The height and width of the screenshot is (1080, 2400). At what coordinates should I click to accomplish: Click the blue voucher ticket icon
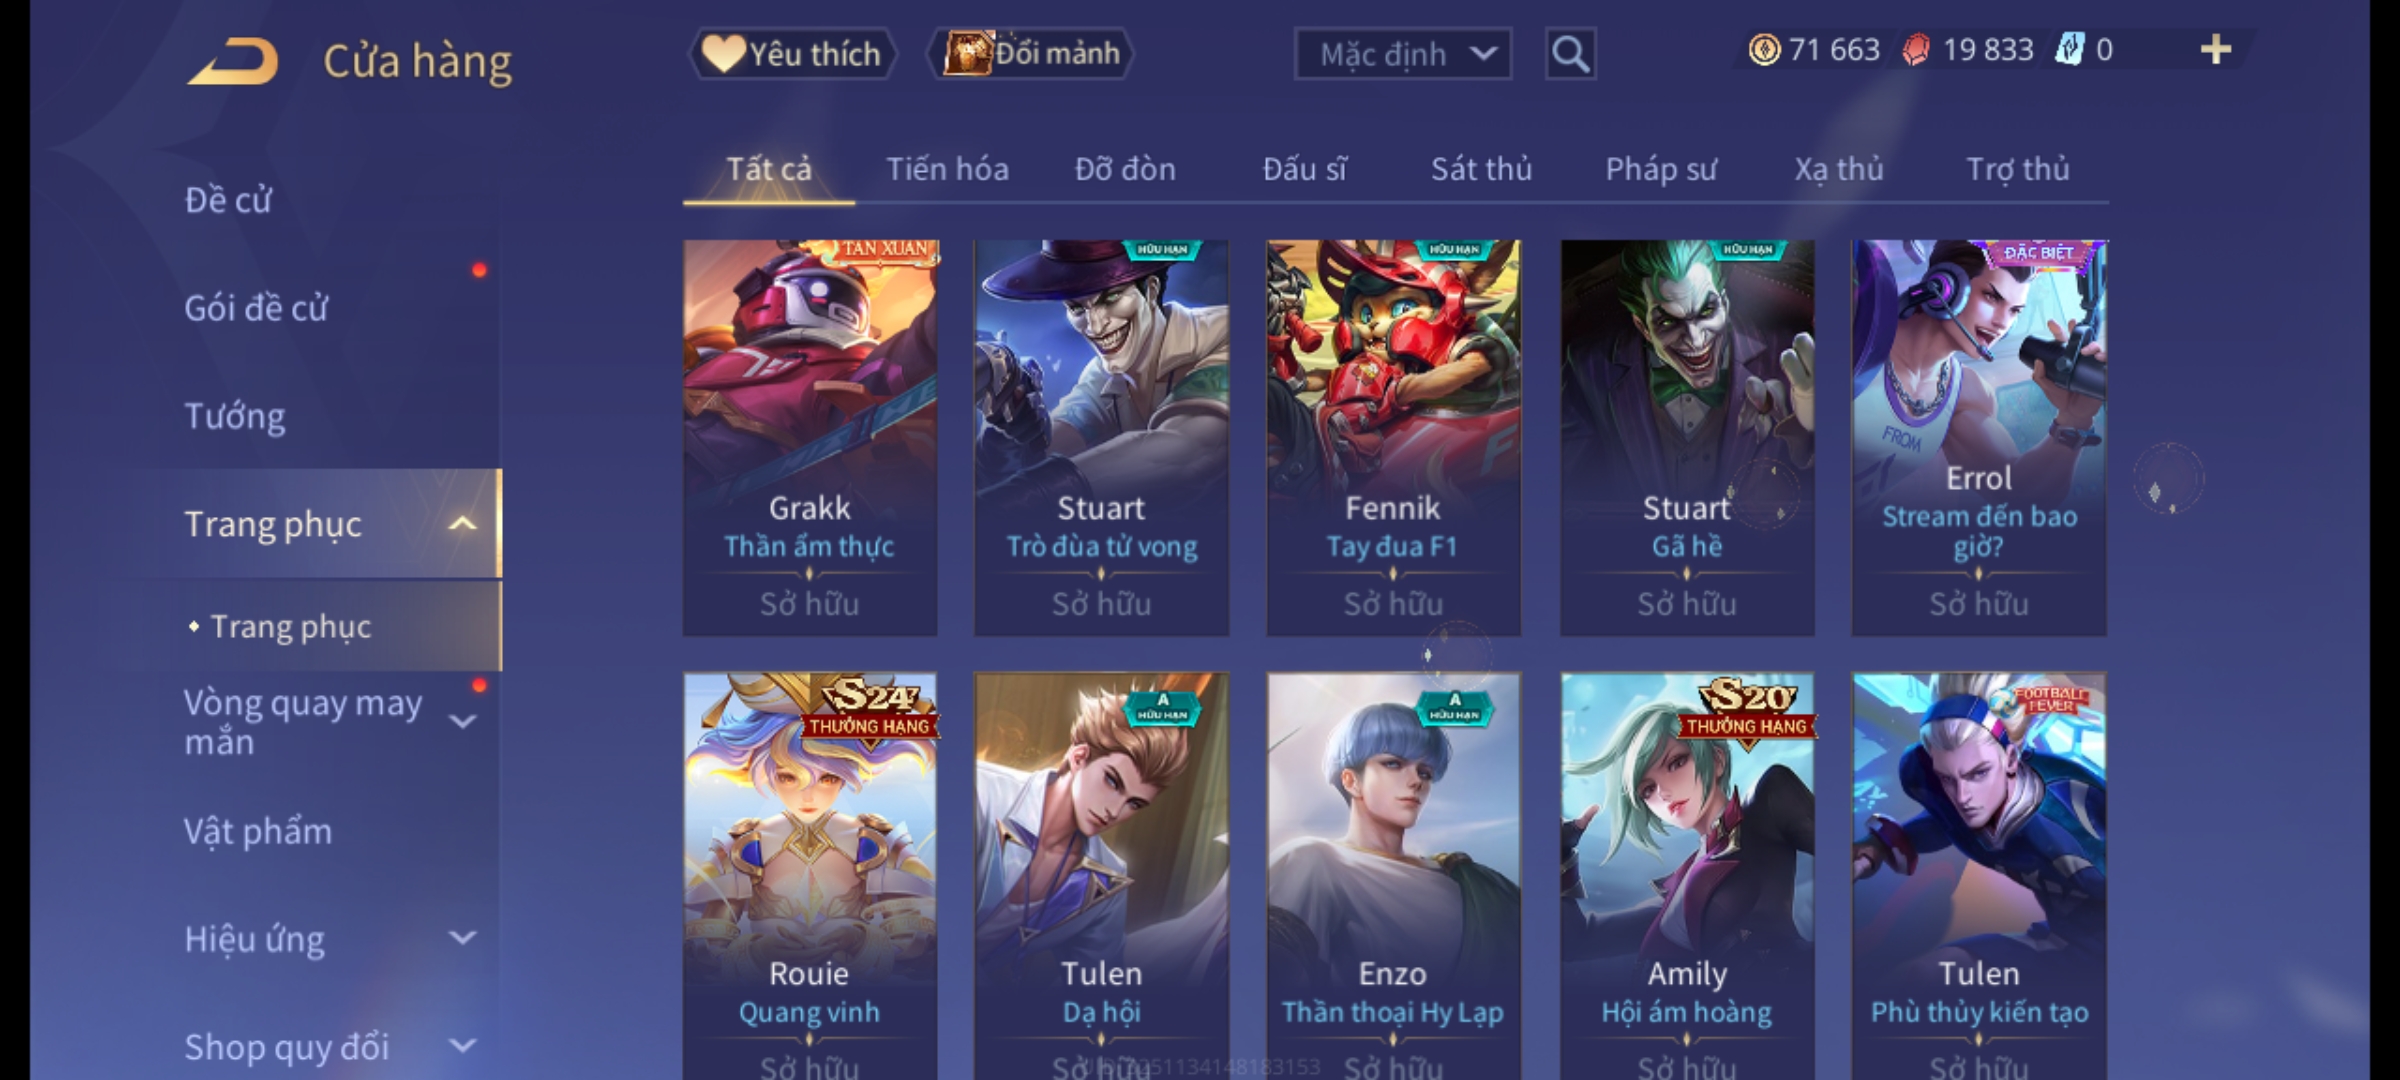(x=2069, y=50)
